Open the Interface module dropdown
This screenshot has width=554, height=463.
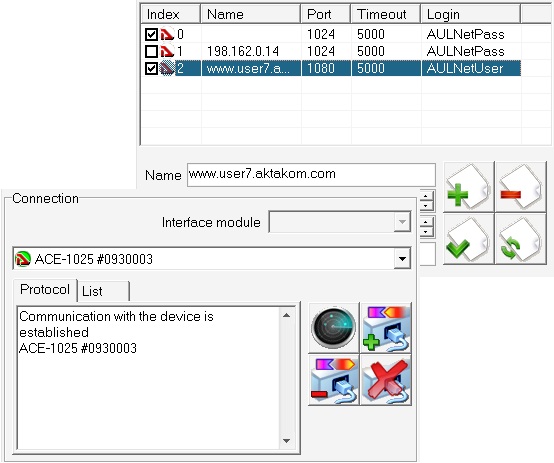402,222
